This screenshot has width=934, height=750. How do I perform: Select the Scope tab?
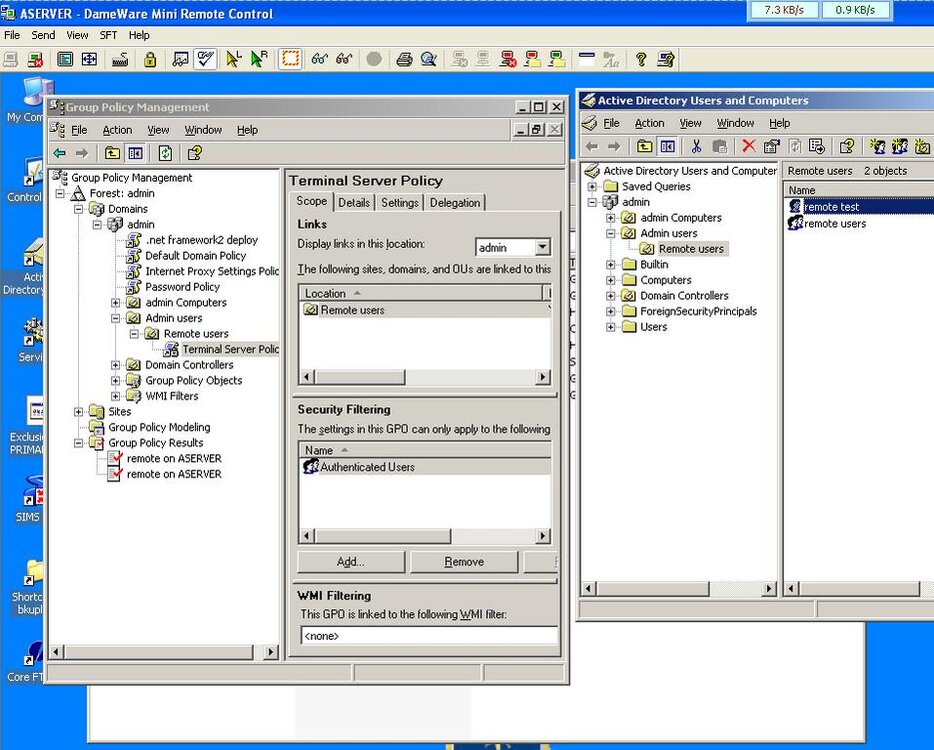[312, 201]
